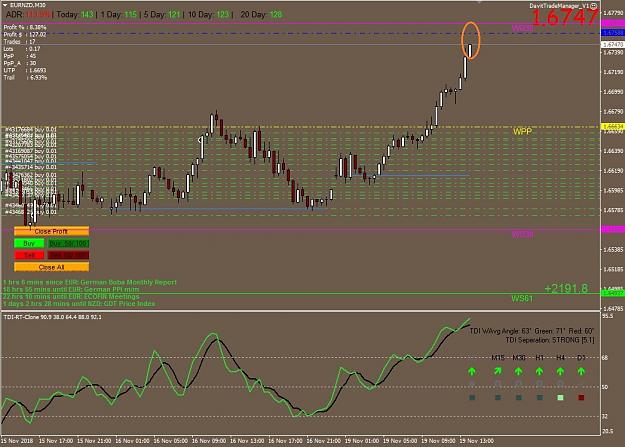Image resolution: width=625 pixels, height=447 pixels.
Task: Select the blue 1.67538 price tag on axis
Action: point(613,33)
